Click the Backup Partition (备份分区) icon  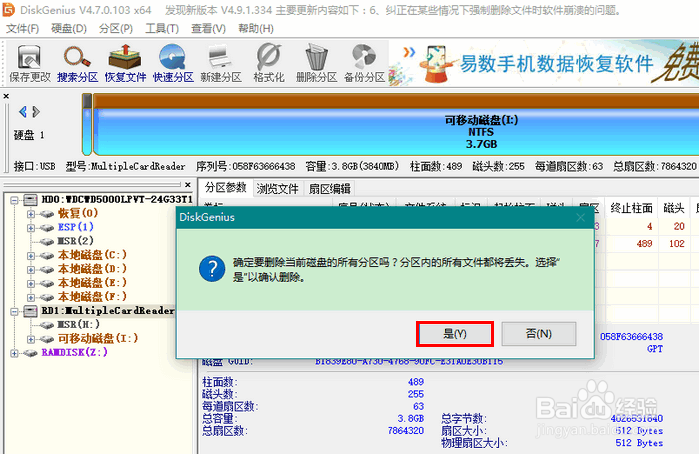(x=364, y=63)
